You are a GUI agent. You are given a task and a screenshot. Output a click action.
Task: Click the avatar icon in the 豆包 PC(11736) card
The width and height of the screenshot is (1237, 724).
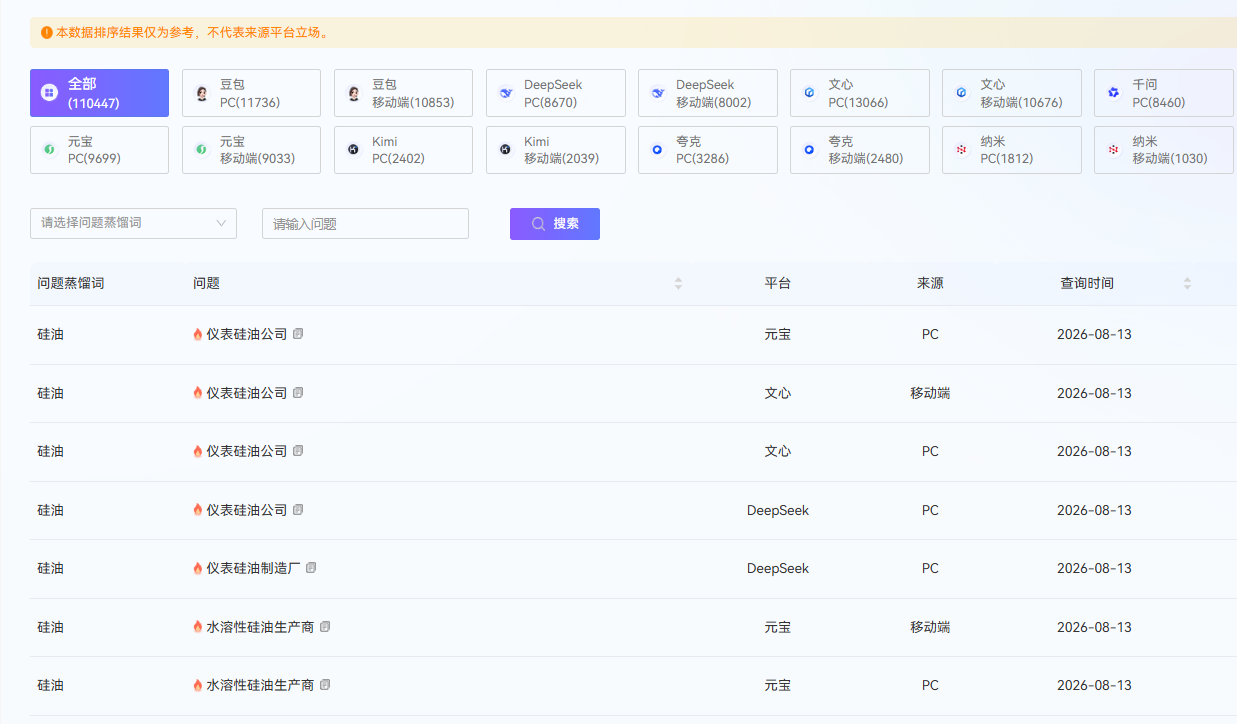[202, 93]
